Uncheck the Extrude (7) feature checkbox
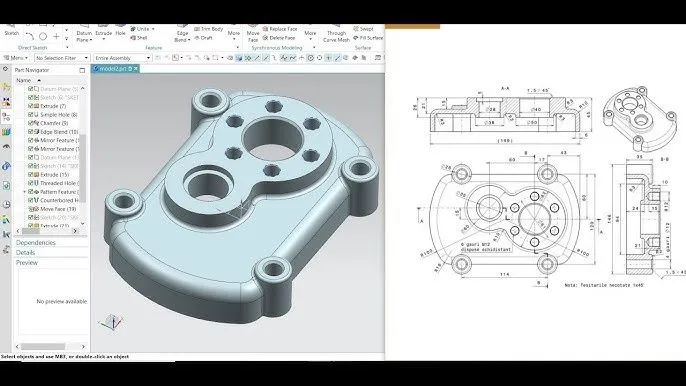686x386 pixels. (31, 106)
